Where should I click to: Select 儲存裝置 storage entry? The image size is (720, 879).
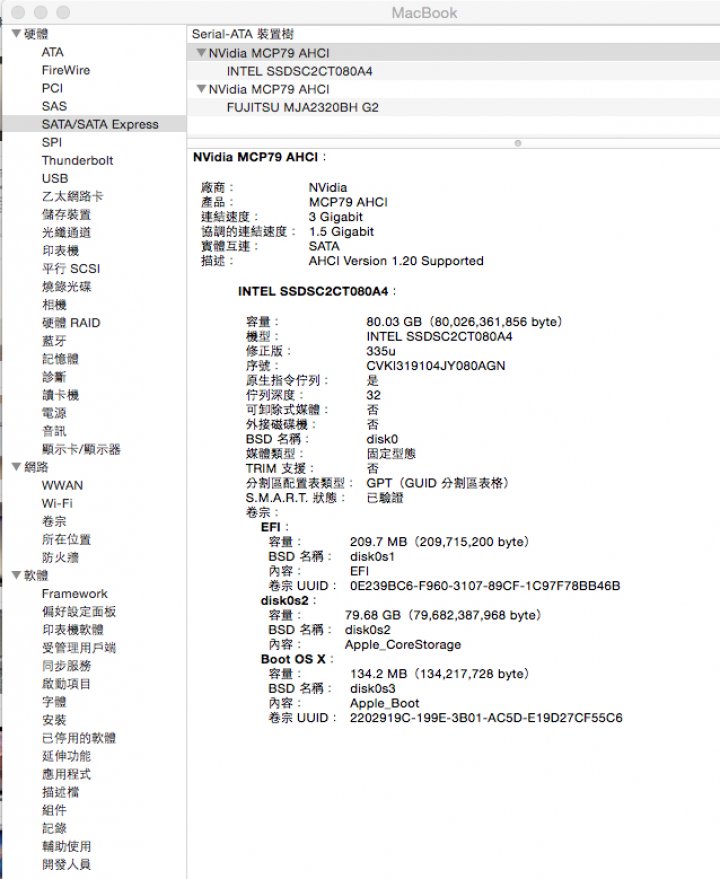coord(66,214)
